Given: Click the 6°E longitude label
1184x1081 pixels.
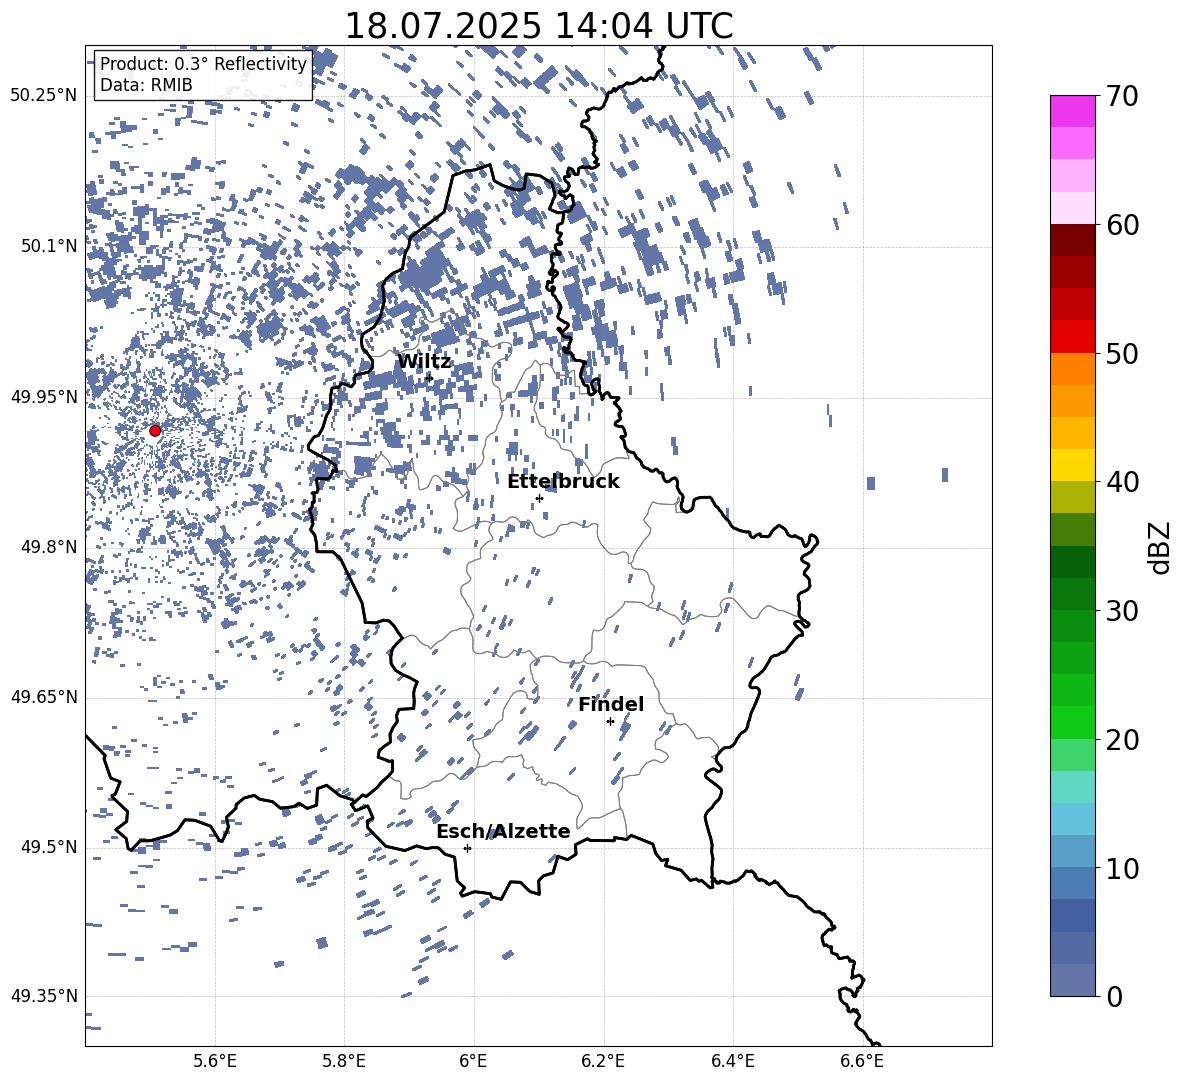Looking at the screenshot, I should click(473, 1061).
